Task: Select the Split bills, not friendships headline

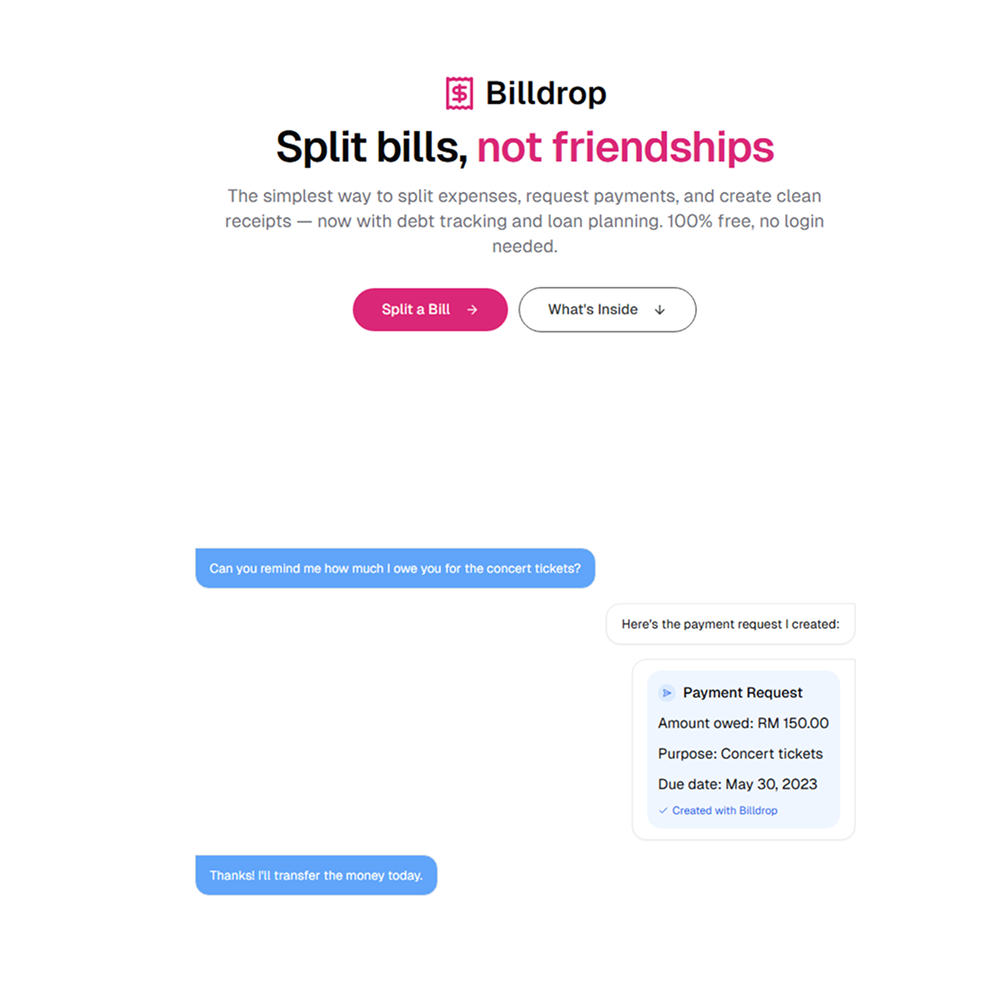Action: [x=525, y=147]
